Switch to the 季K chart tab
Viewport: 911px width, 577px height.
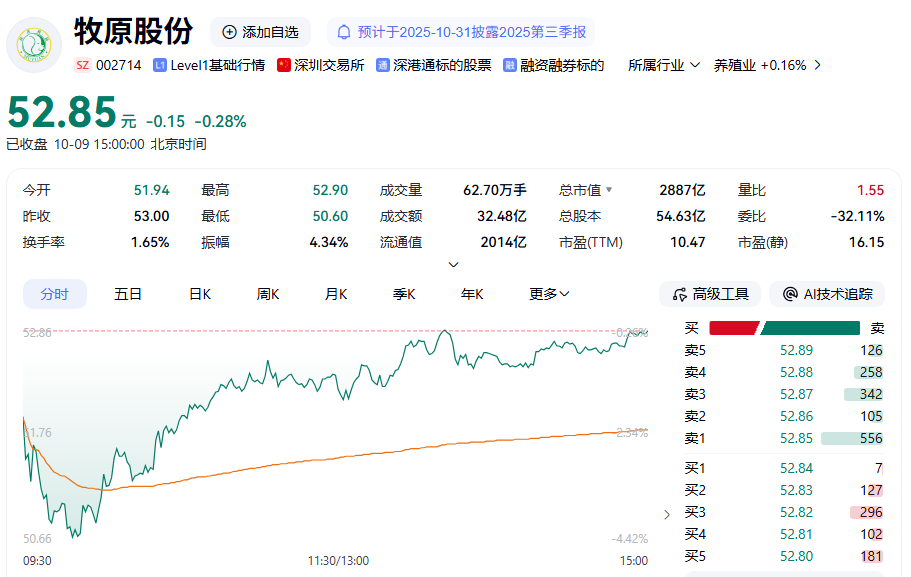(x=404, y=294)
